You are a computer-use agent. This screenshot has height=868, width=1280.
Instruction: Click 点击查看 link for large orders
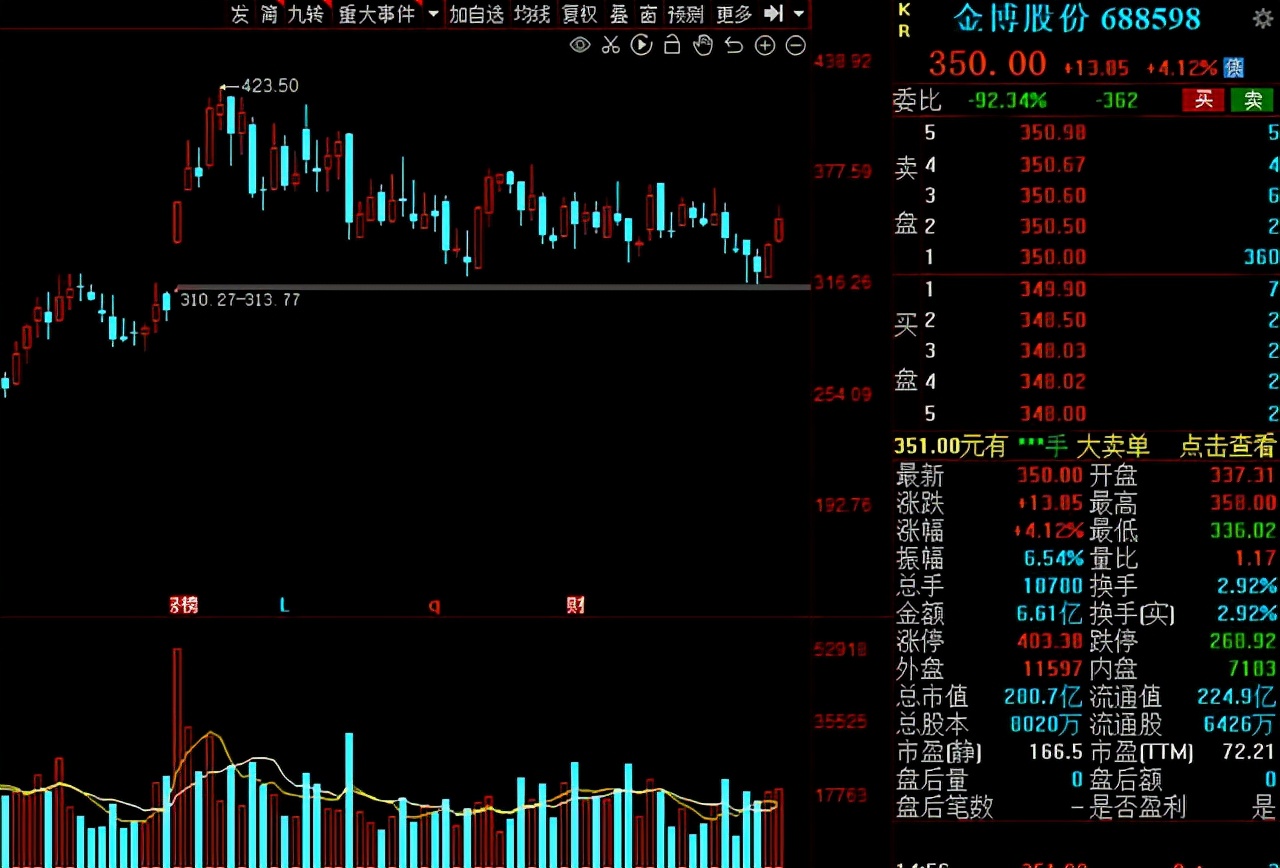pyautogui.click(x=1228, y=446)
